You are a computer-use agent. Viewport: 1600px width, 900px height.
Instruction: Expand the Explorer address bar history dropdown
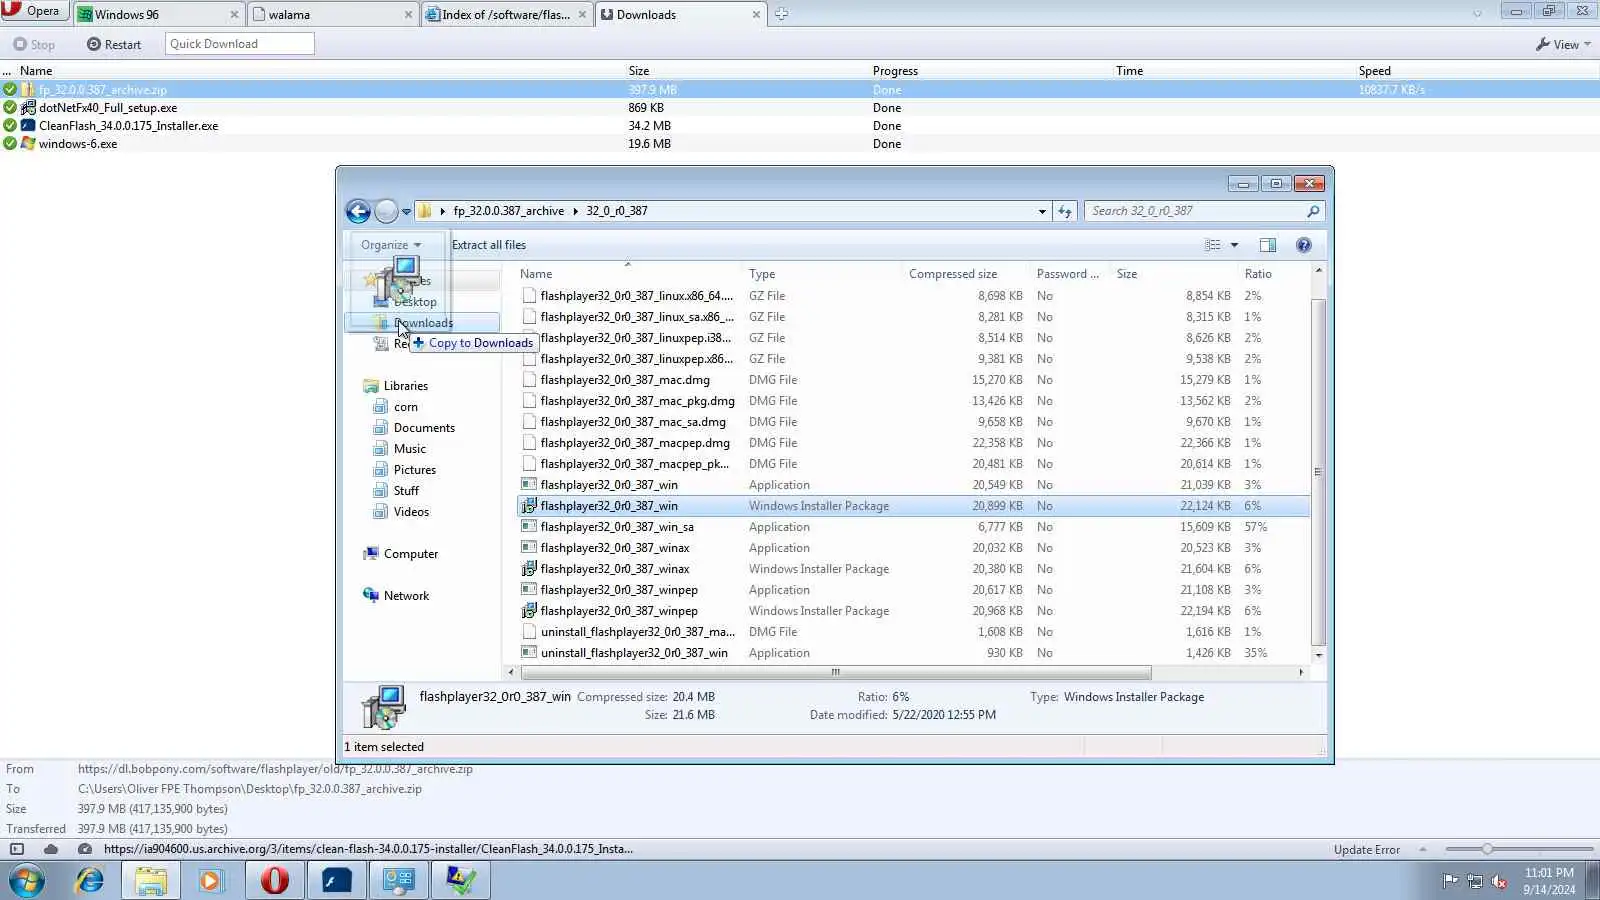point(1042,211)
